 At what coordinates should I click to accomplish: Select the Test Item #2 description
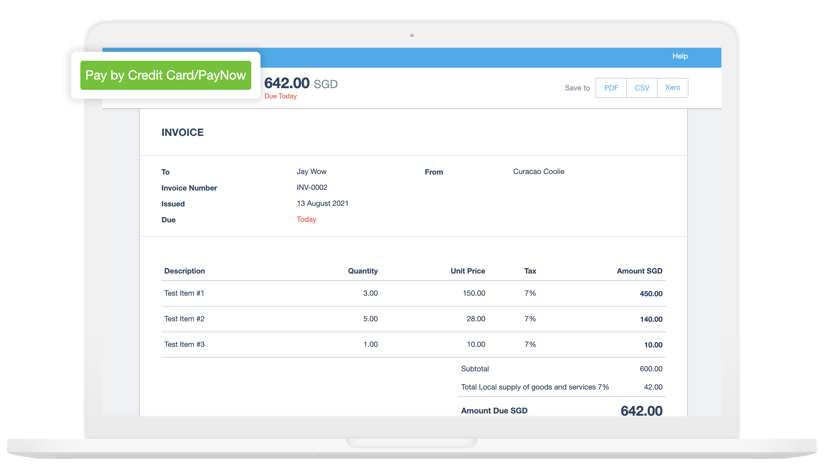coord(184,319)
